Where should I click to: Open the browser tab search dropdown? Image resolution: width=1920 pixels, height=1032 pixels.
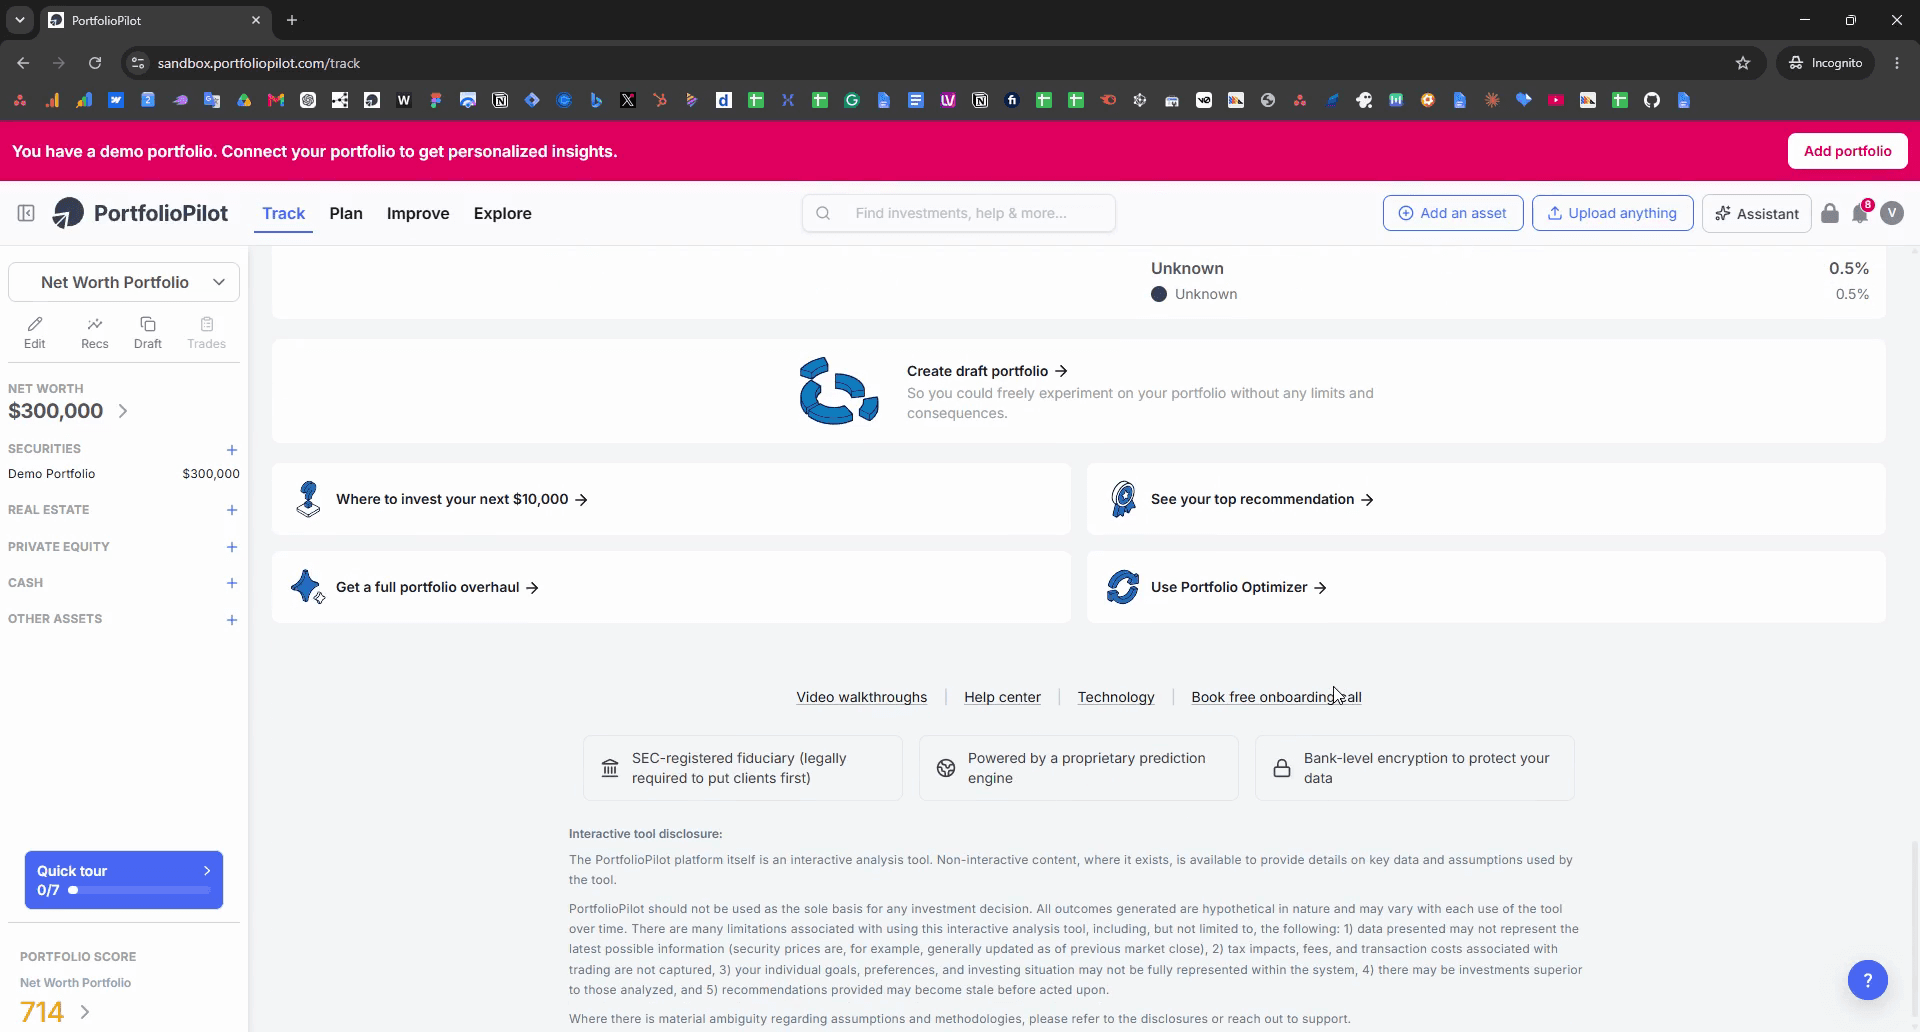pyautogui.click(x=19, y=20)
